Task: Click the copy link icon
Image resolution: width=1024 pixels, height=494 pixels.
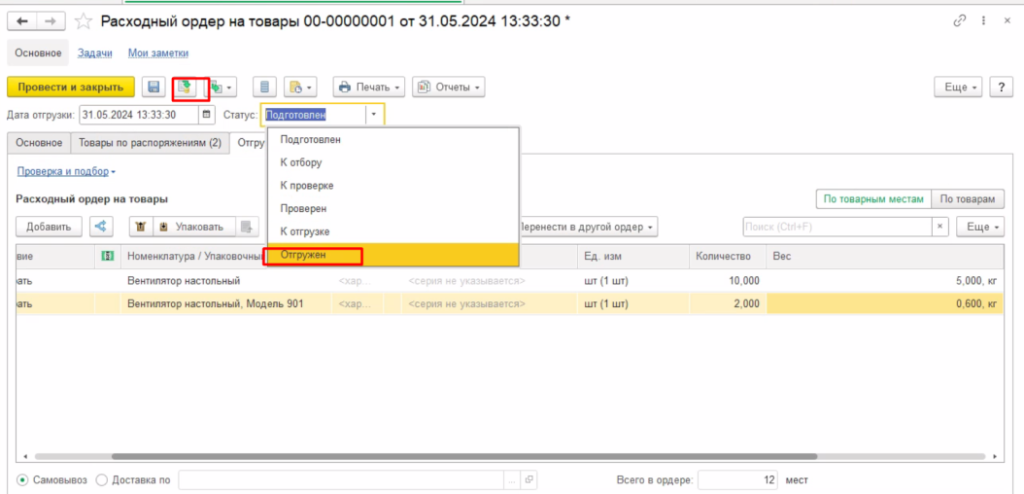Action: coord(961,20)
